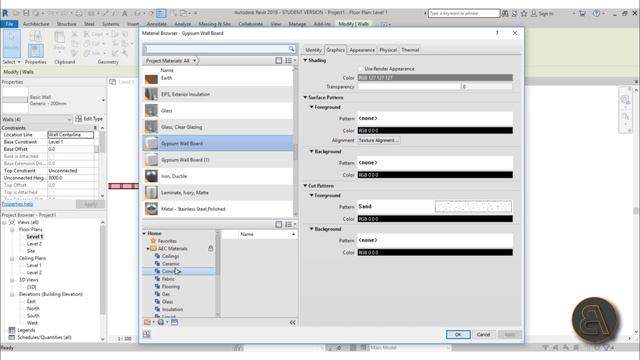
Task: Click the Revit favorites star icon in title bar
Action: point(524,13)
